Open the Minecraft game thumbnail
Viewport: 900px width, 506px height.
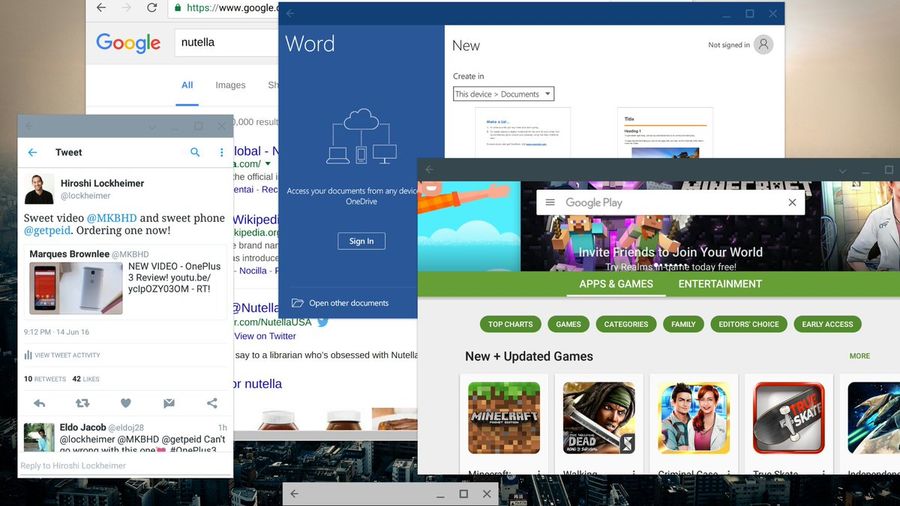[504, 418]
